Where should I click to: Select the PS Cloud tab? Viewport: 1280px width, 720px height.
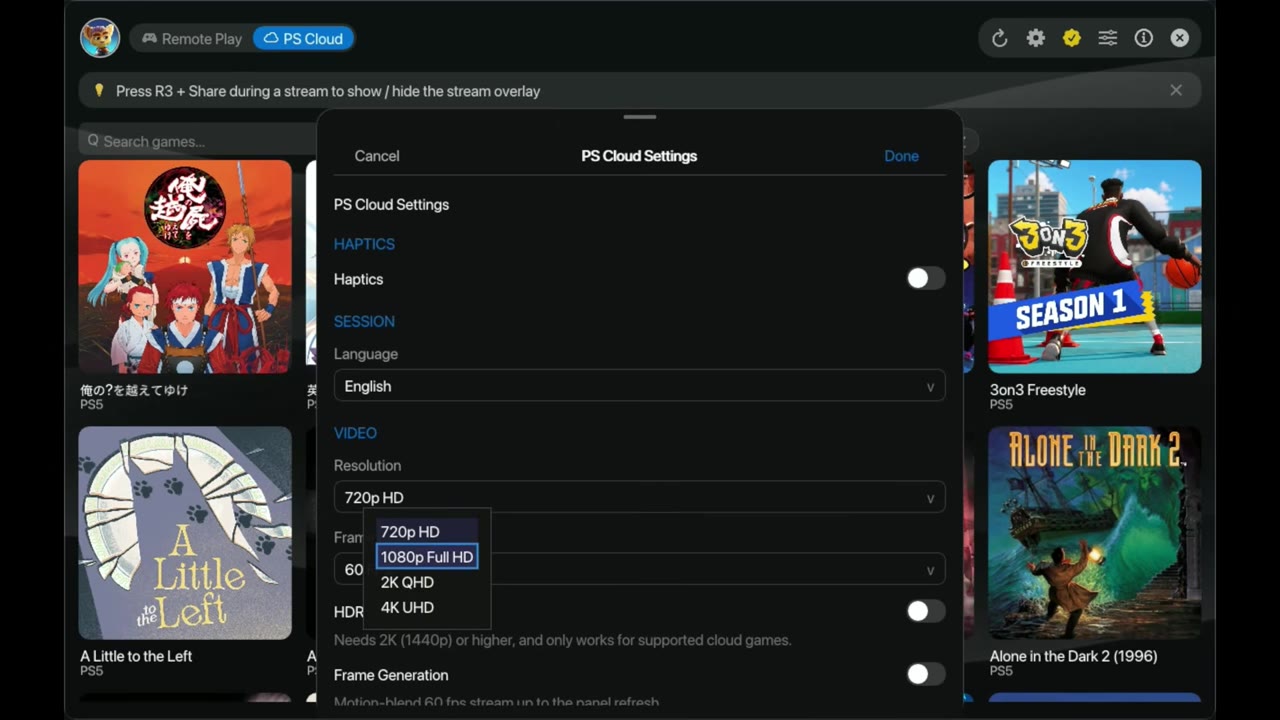pos(303,39)
